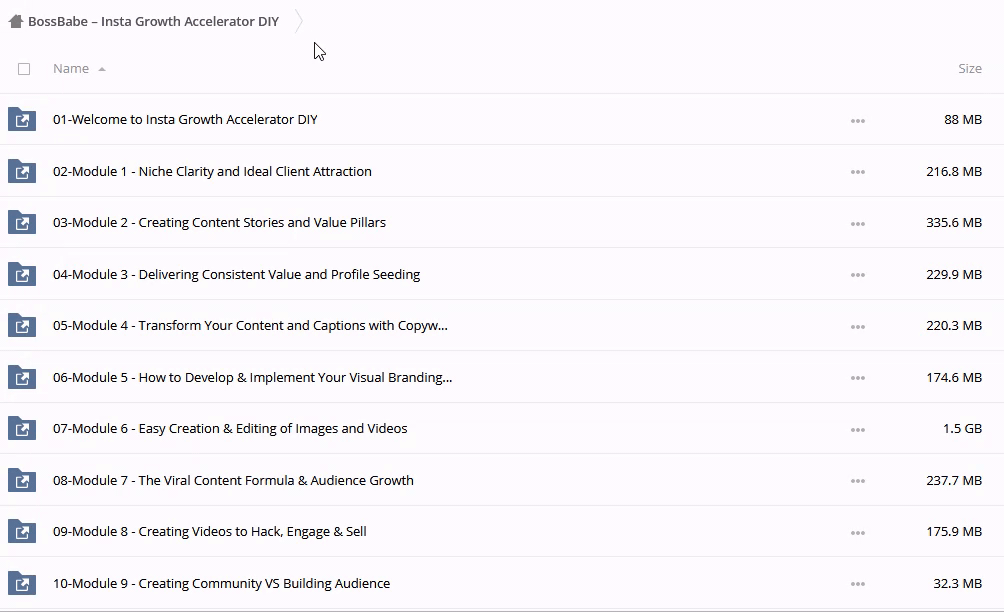
Task: Expand the breadcrumb chevron after the folder title
Action: click(x=298, y=22)
